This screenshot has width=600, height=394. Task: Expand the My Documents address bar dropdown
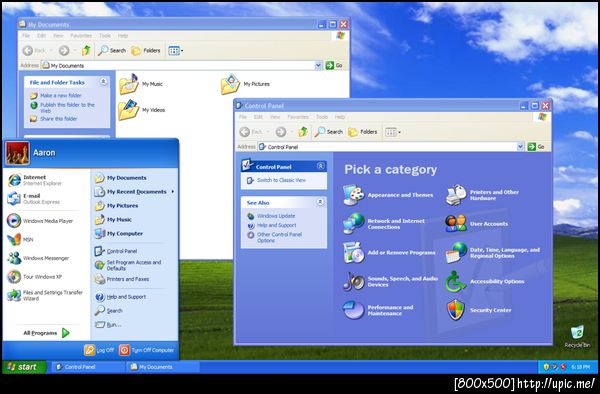(x=318, y=65)
